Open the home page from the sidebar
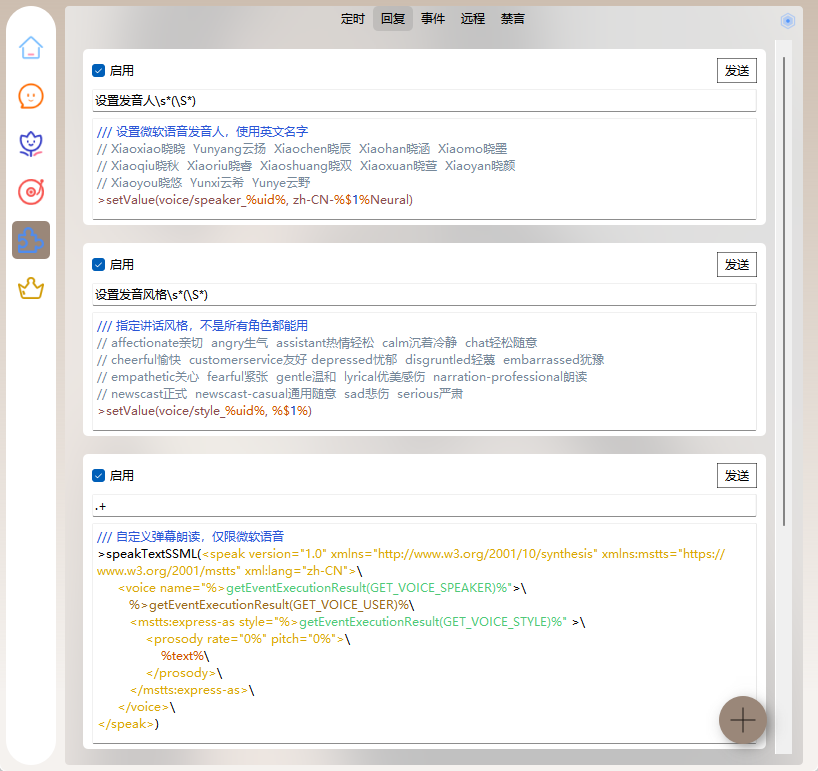The width and height of the screenshot is (818, 771). click(x=31, y=48)
